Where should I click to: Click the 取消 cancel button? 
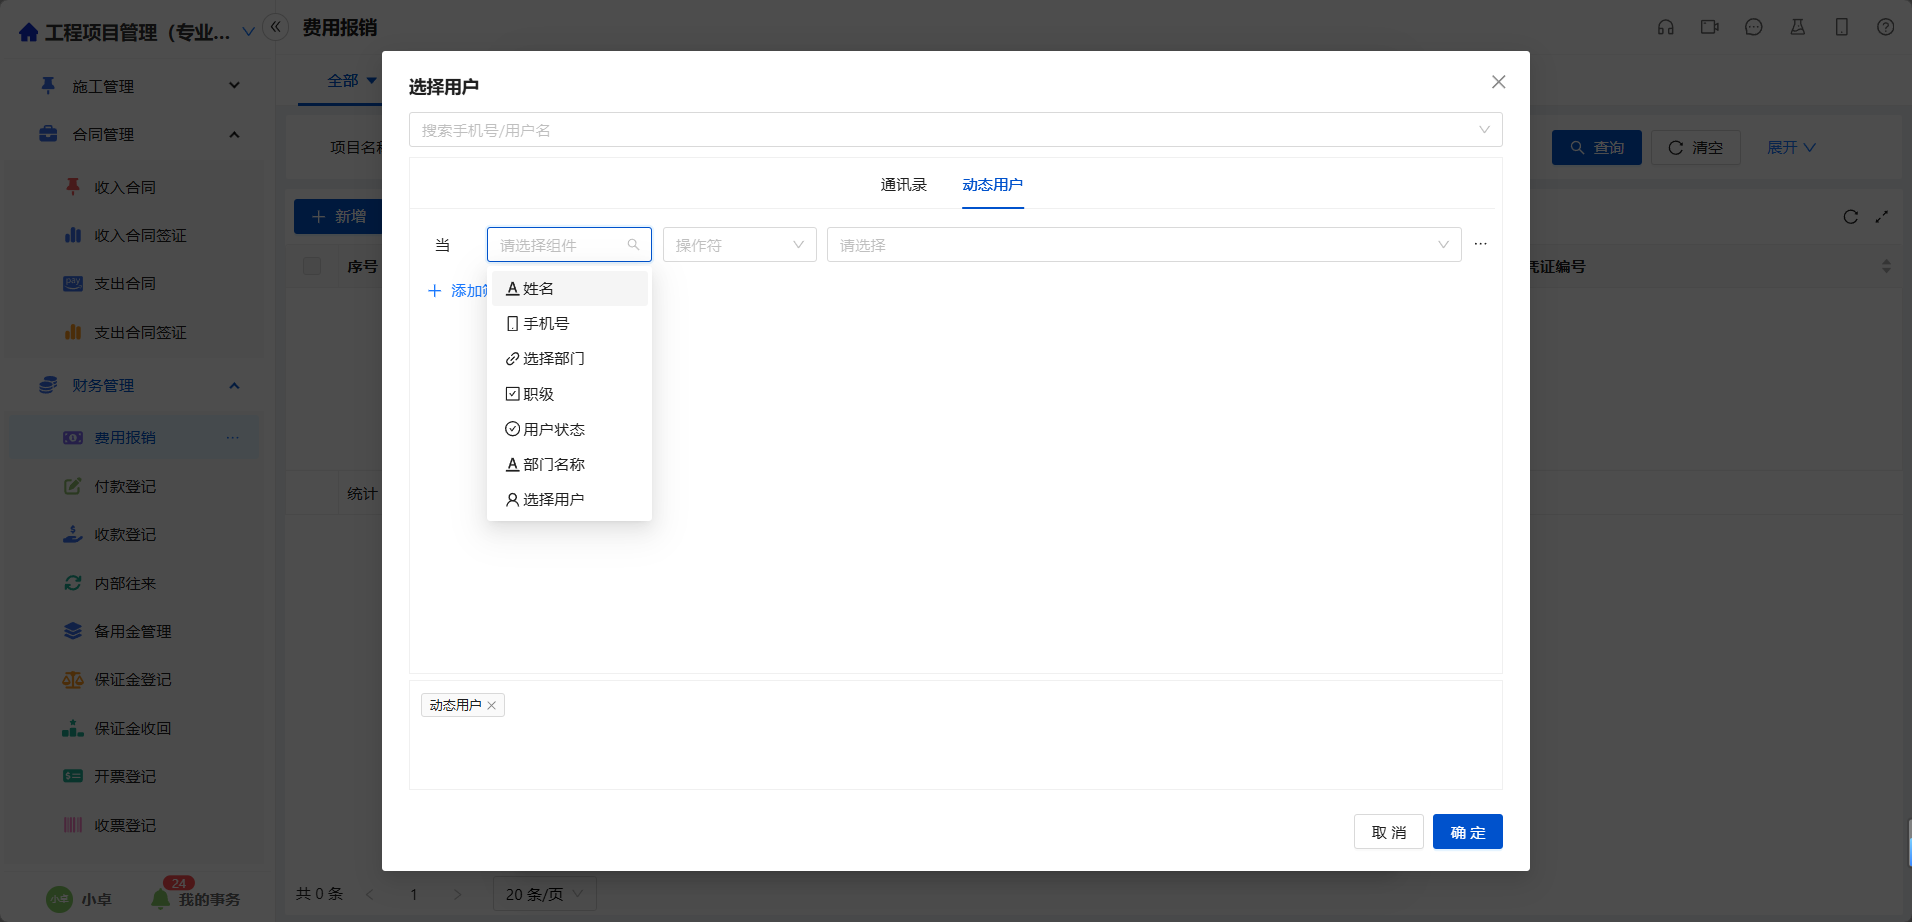[1388, 832]
